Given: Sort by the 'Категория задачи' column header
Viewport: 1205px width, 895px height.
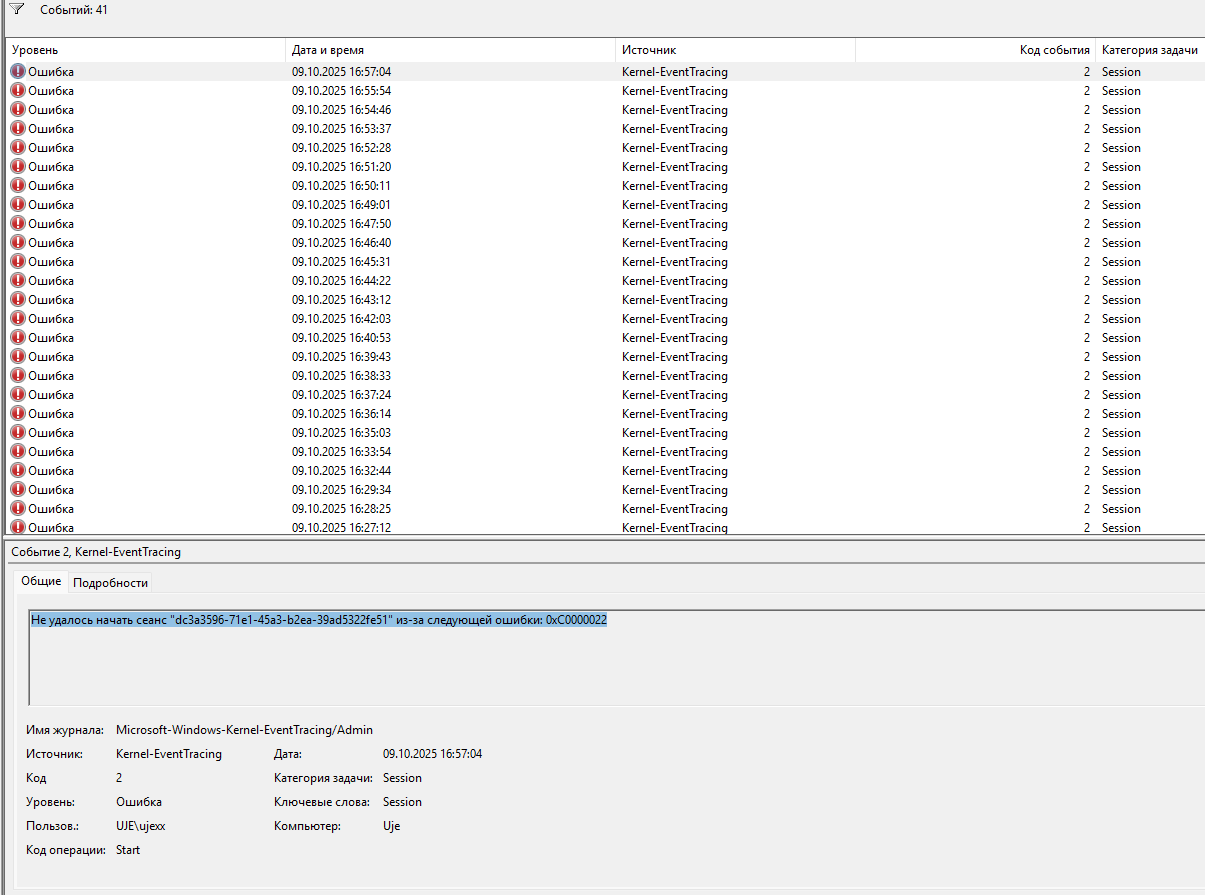Looking at the screenshot, I should pos(1150,50).
